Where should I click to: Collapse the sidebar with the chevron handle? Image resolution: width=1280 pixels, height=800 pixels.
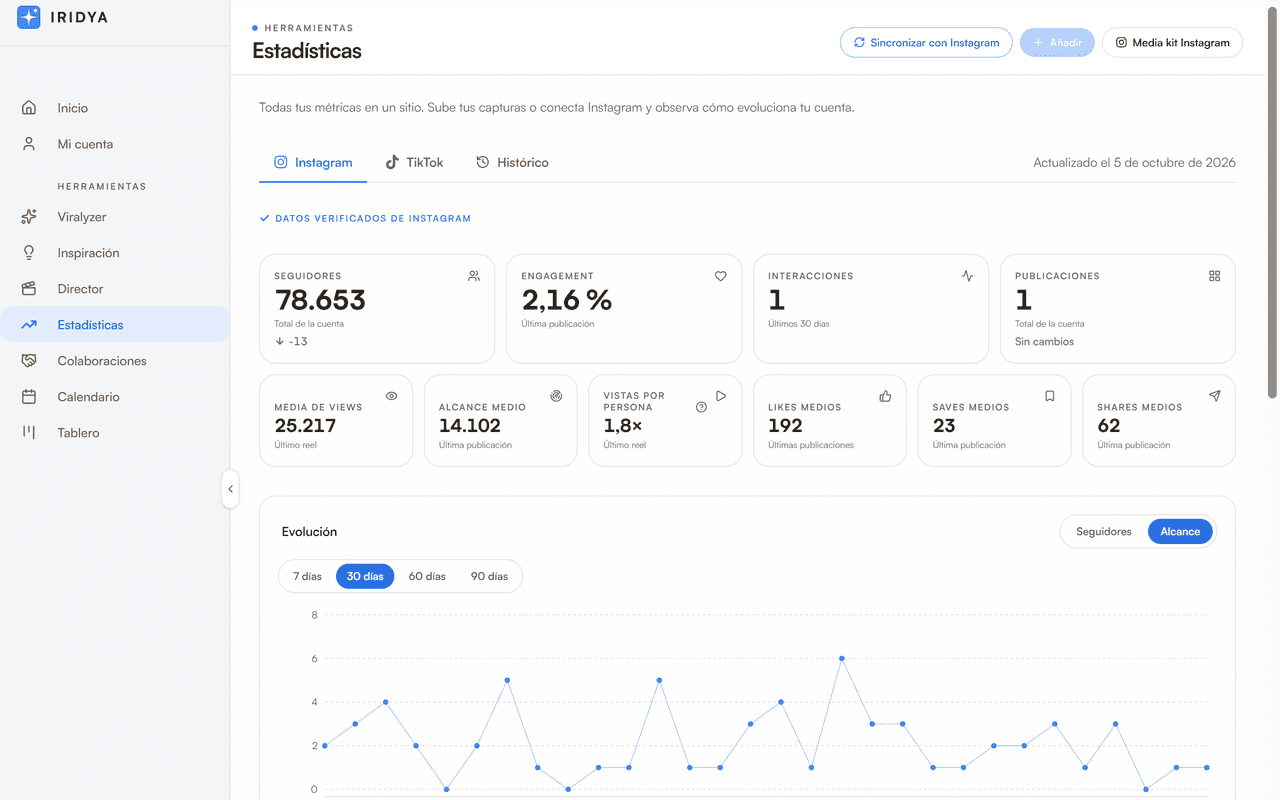(230, 489)
